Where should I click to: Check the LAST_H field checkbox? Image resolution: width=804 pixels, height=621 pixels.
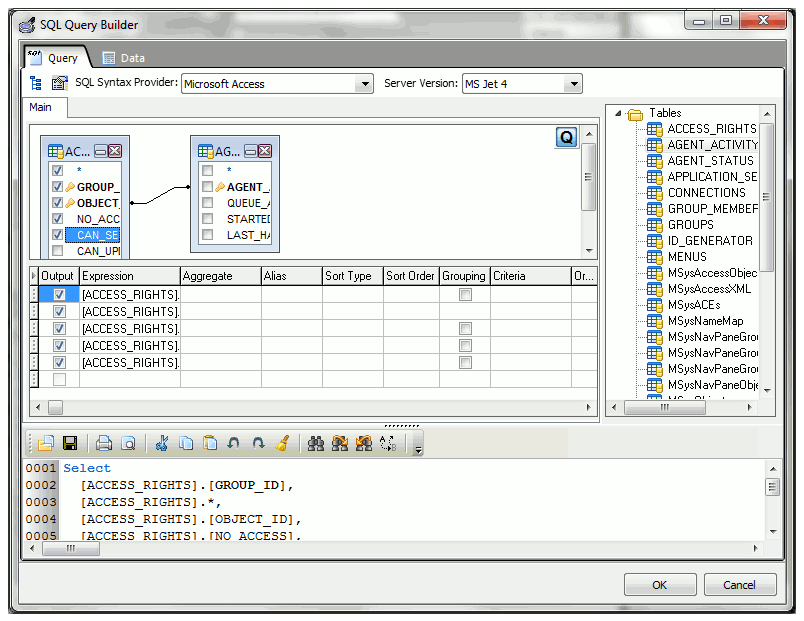click(207, 235)
